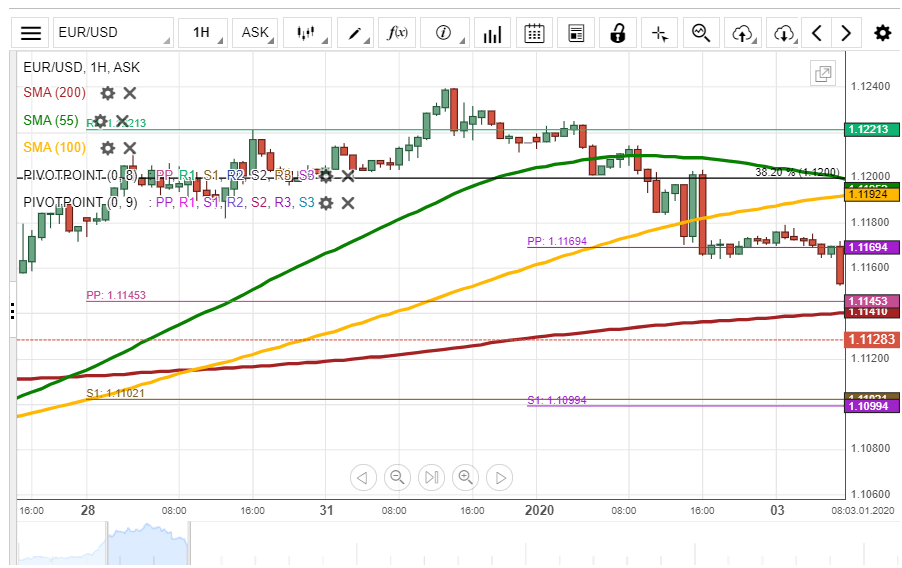Open the calendar date picker icon
902x568 pixels.
tap(534, 33)
